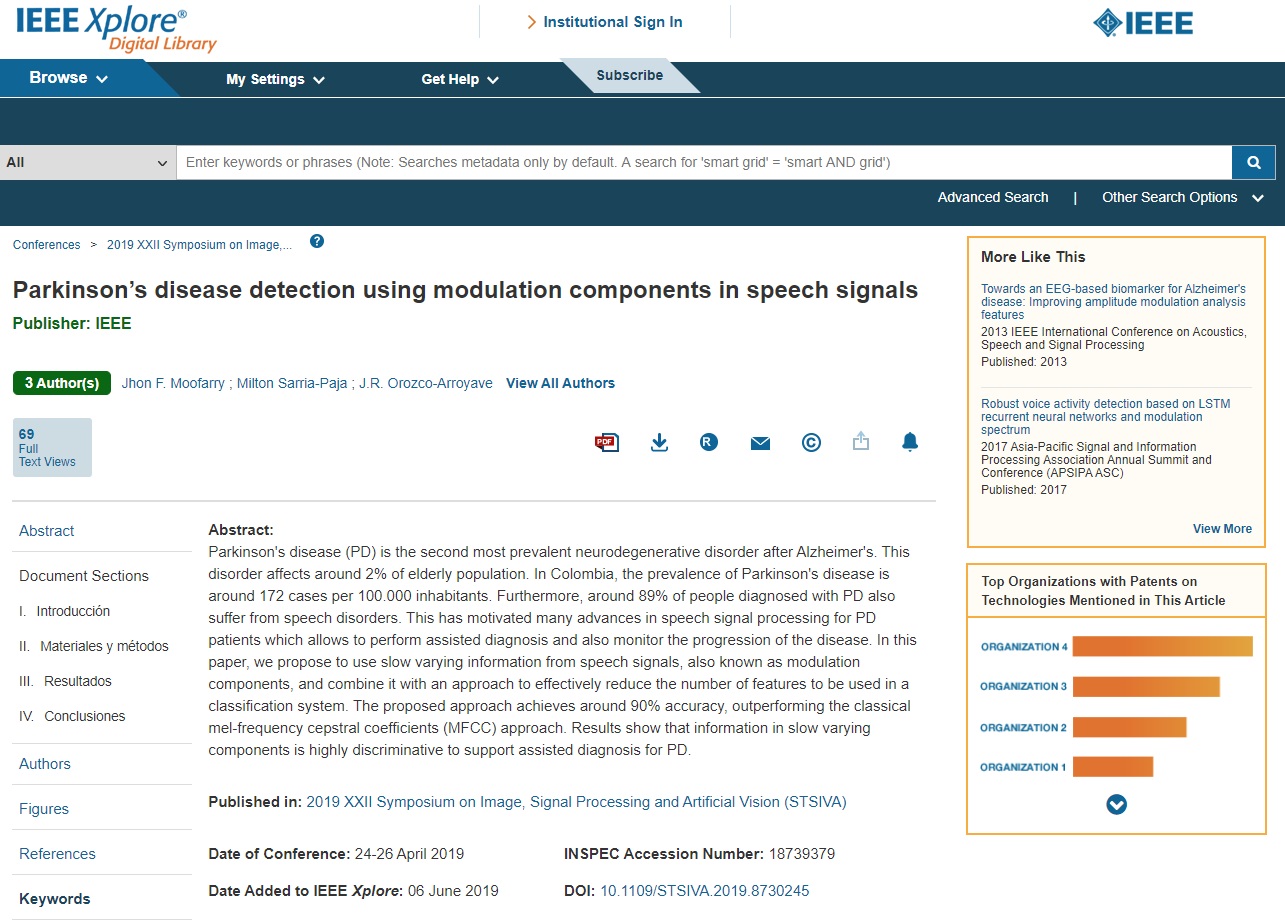Viewport: 1285px width, 921px height.
Task: Expand more organizations with down chevron
Action: pos(1117,804)
